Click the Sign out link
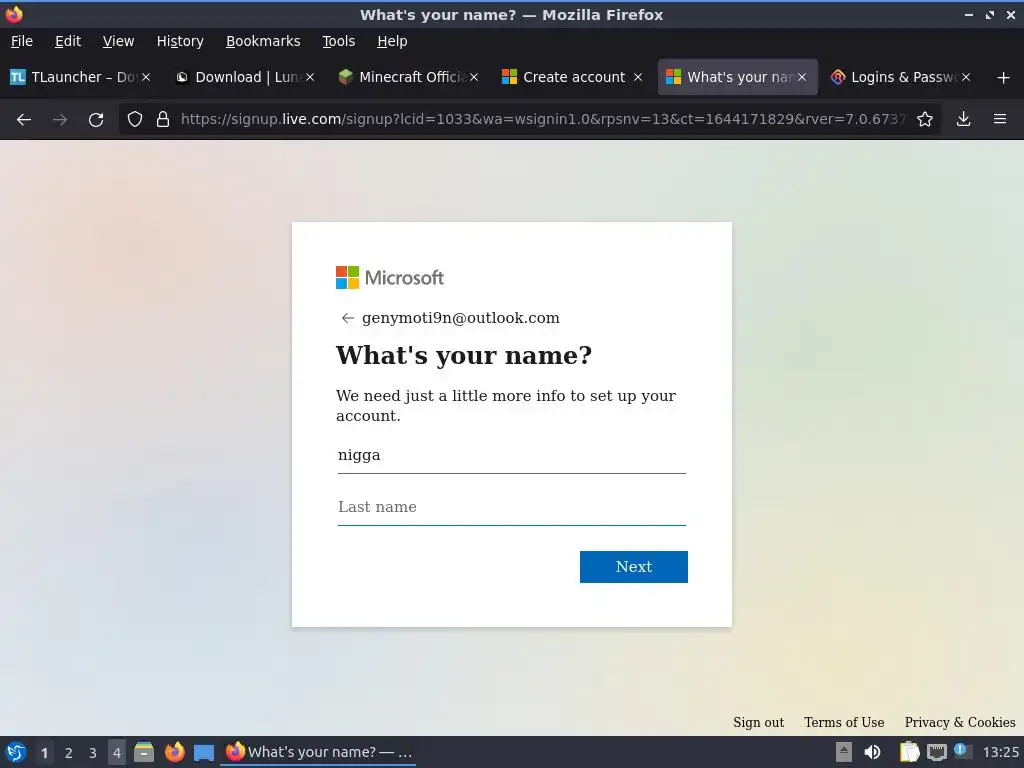This screenshot has width=1024, height=768. [758, 722]
